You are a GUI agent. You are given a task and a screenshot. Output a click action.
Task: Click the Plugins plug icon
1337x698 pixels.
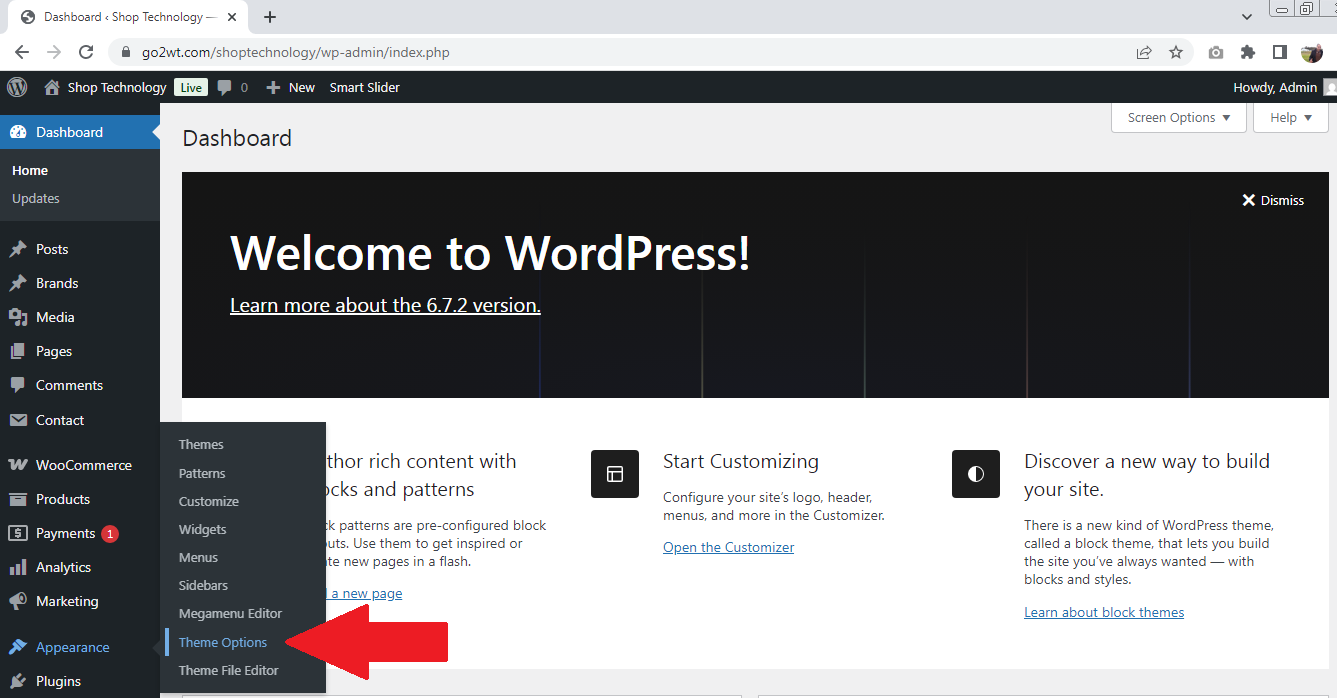pos(18,681)
